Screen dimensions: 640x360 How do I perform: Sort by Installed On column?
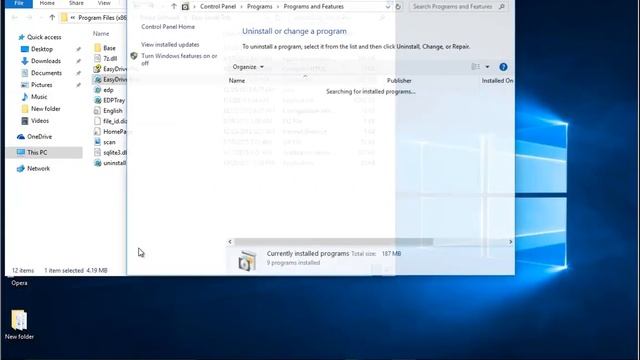[x=497, y=81]
